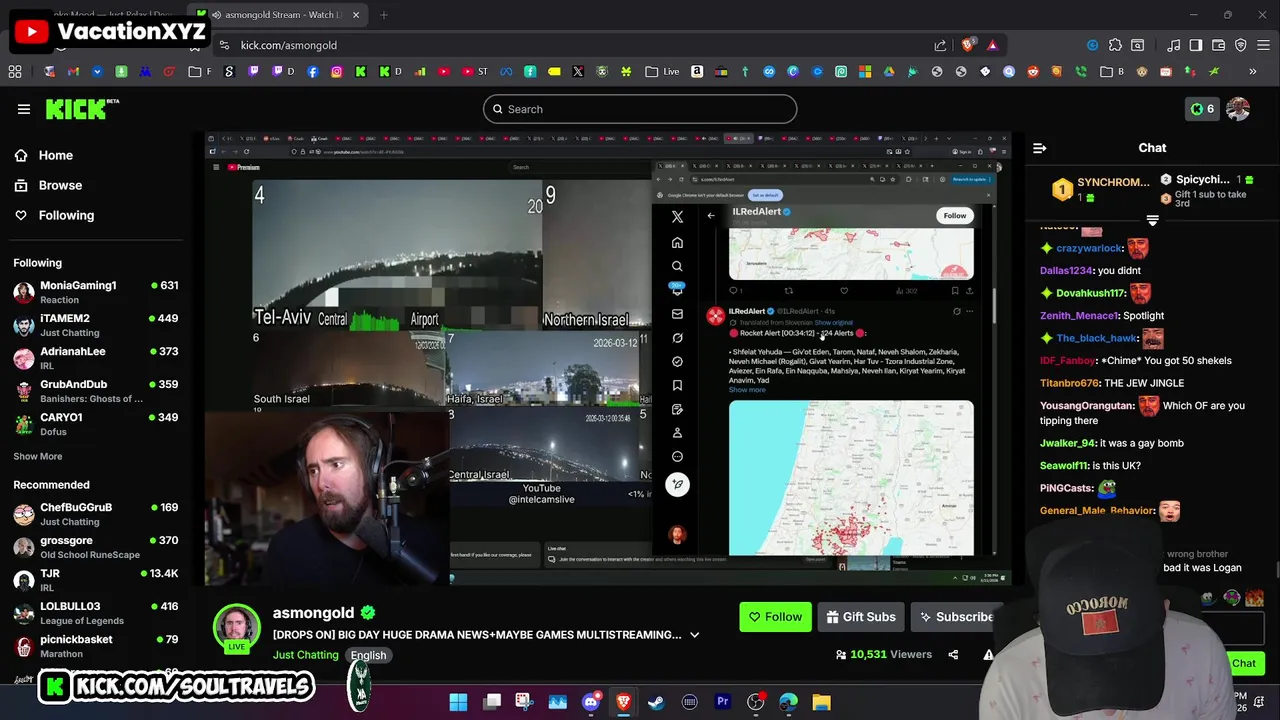
Task: Close the asmongold Stream tab
Action: click(x=356, y=15)
